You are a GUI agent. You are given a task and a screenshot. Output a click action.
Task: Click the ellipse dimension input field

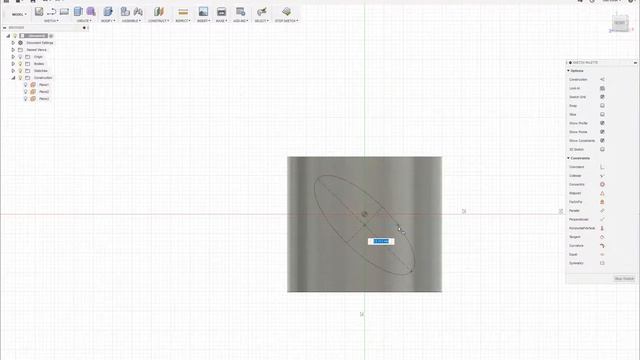(381, 241)
